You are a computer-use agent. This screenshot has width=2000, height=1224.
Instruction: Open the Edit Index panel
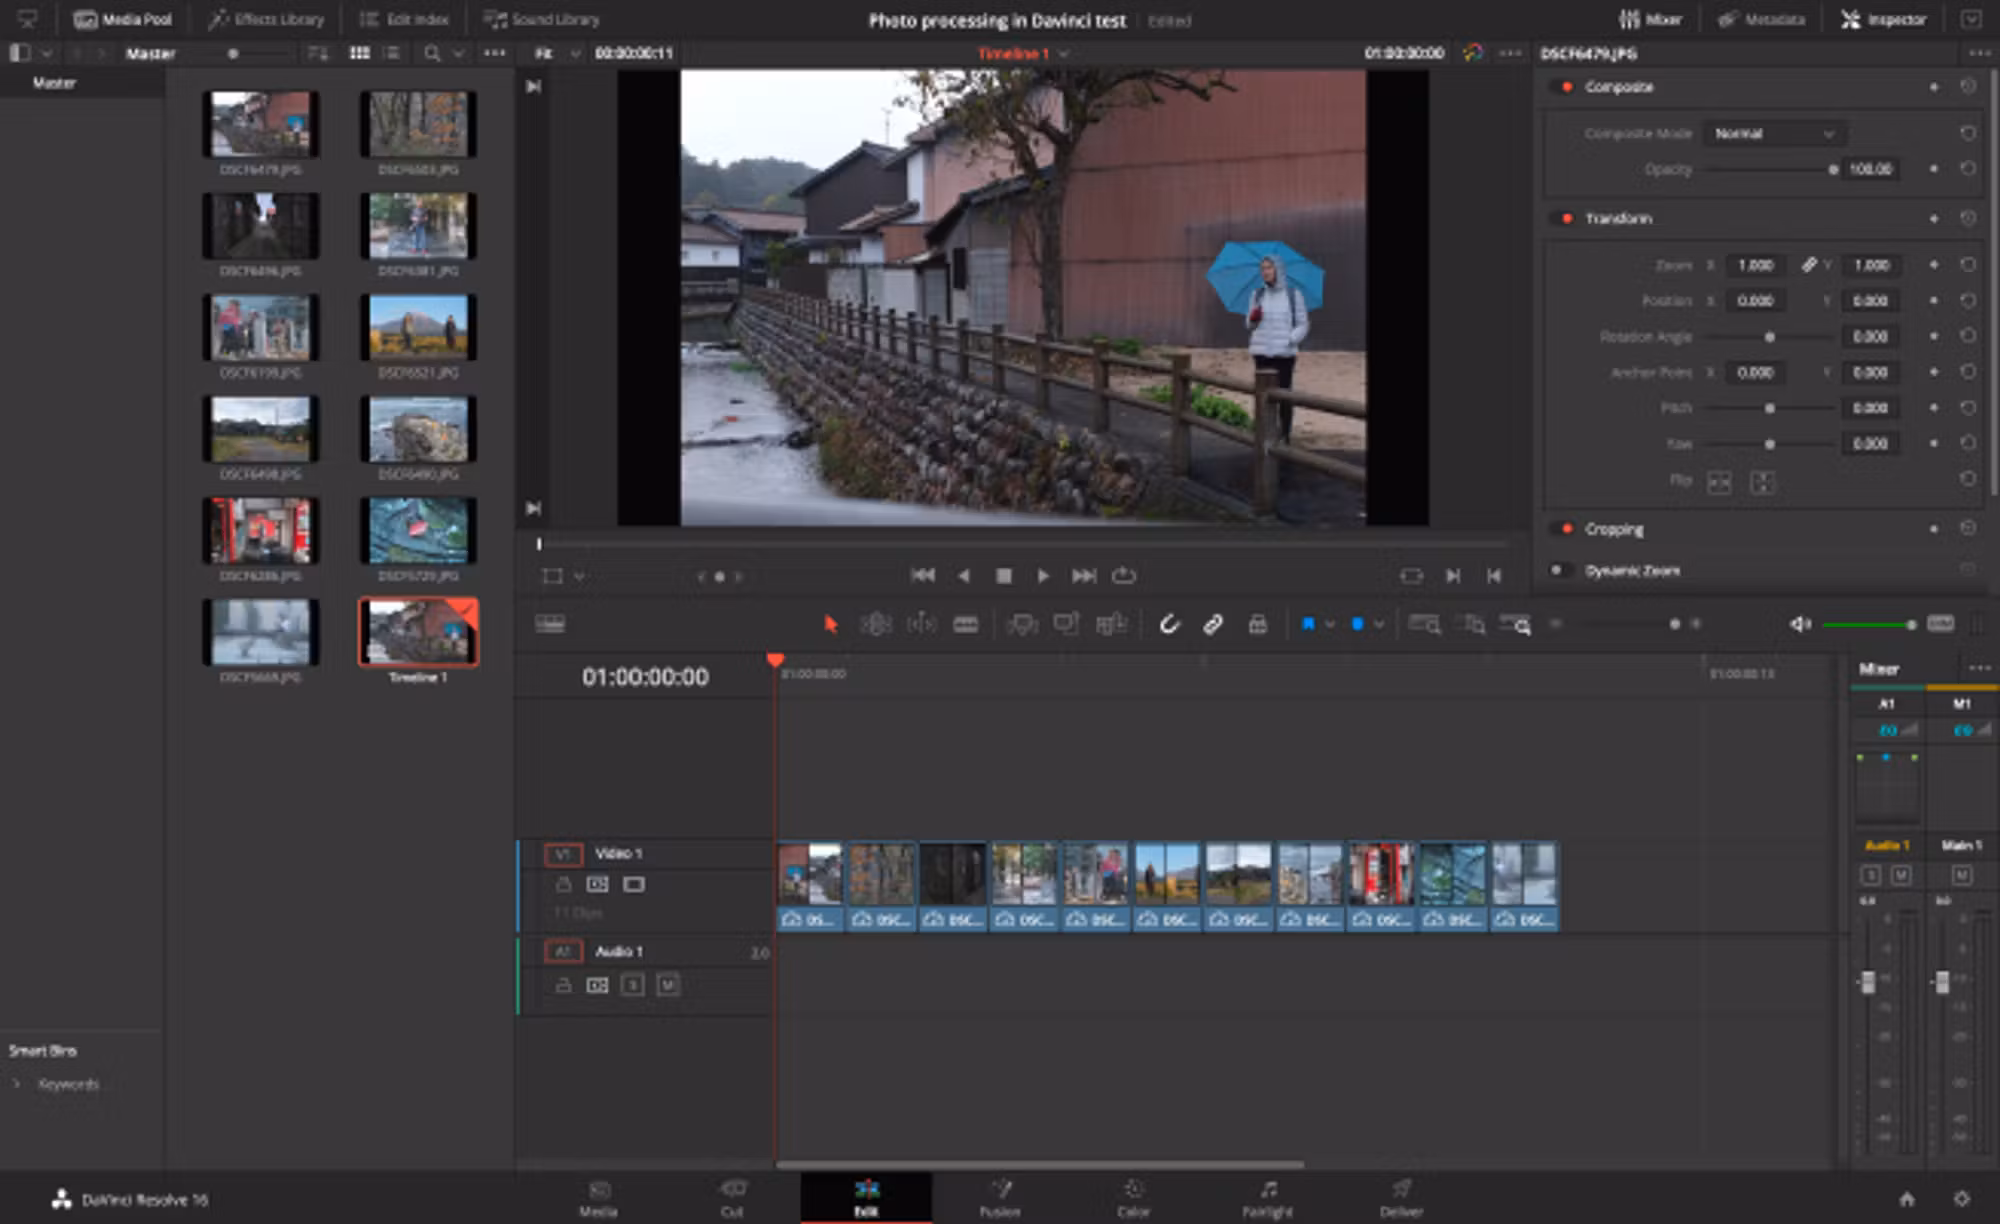pyautogui.click(x=404, y=19)
